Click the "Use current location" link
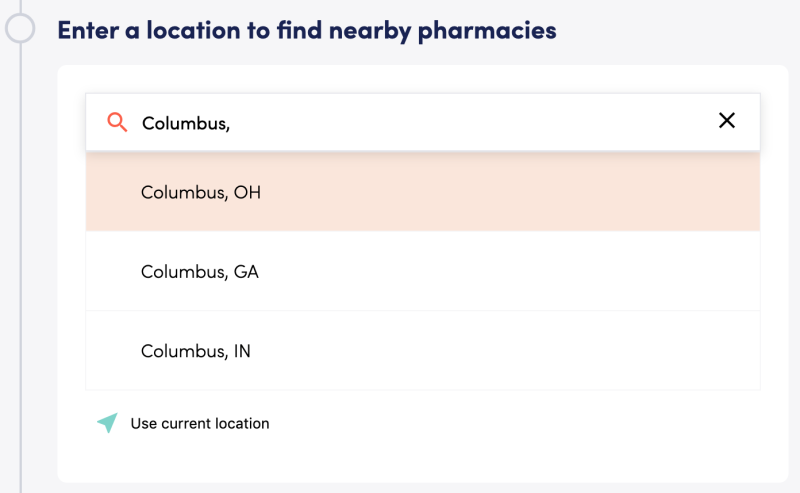800x493 pixels. pos(200,423)
